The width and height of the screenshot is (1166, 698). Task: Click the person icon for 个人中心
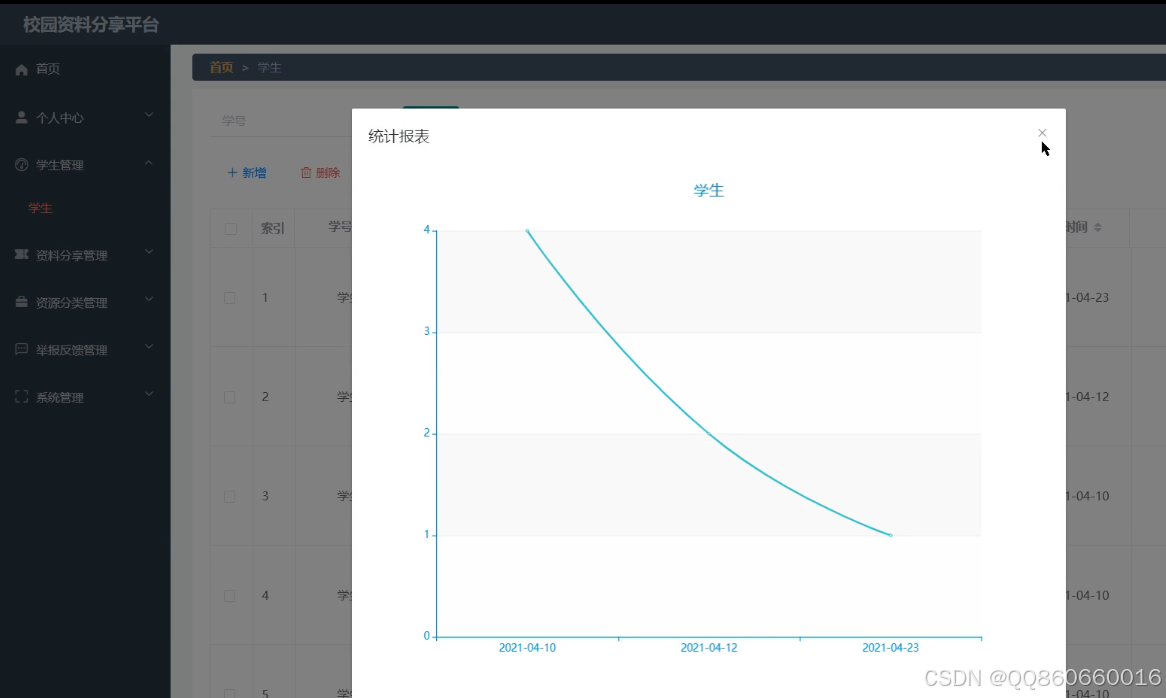pos(21,116)
